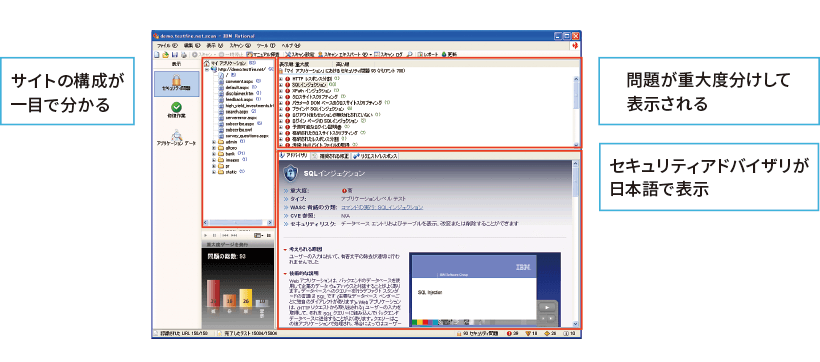Image resolution: width=820 pixels, height=362 pixels.
Task: Click the レポート toolbar button
Action: coord(428,54)
